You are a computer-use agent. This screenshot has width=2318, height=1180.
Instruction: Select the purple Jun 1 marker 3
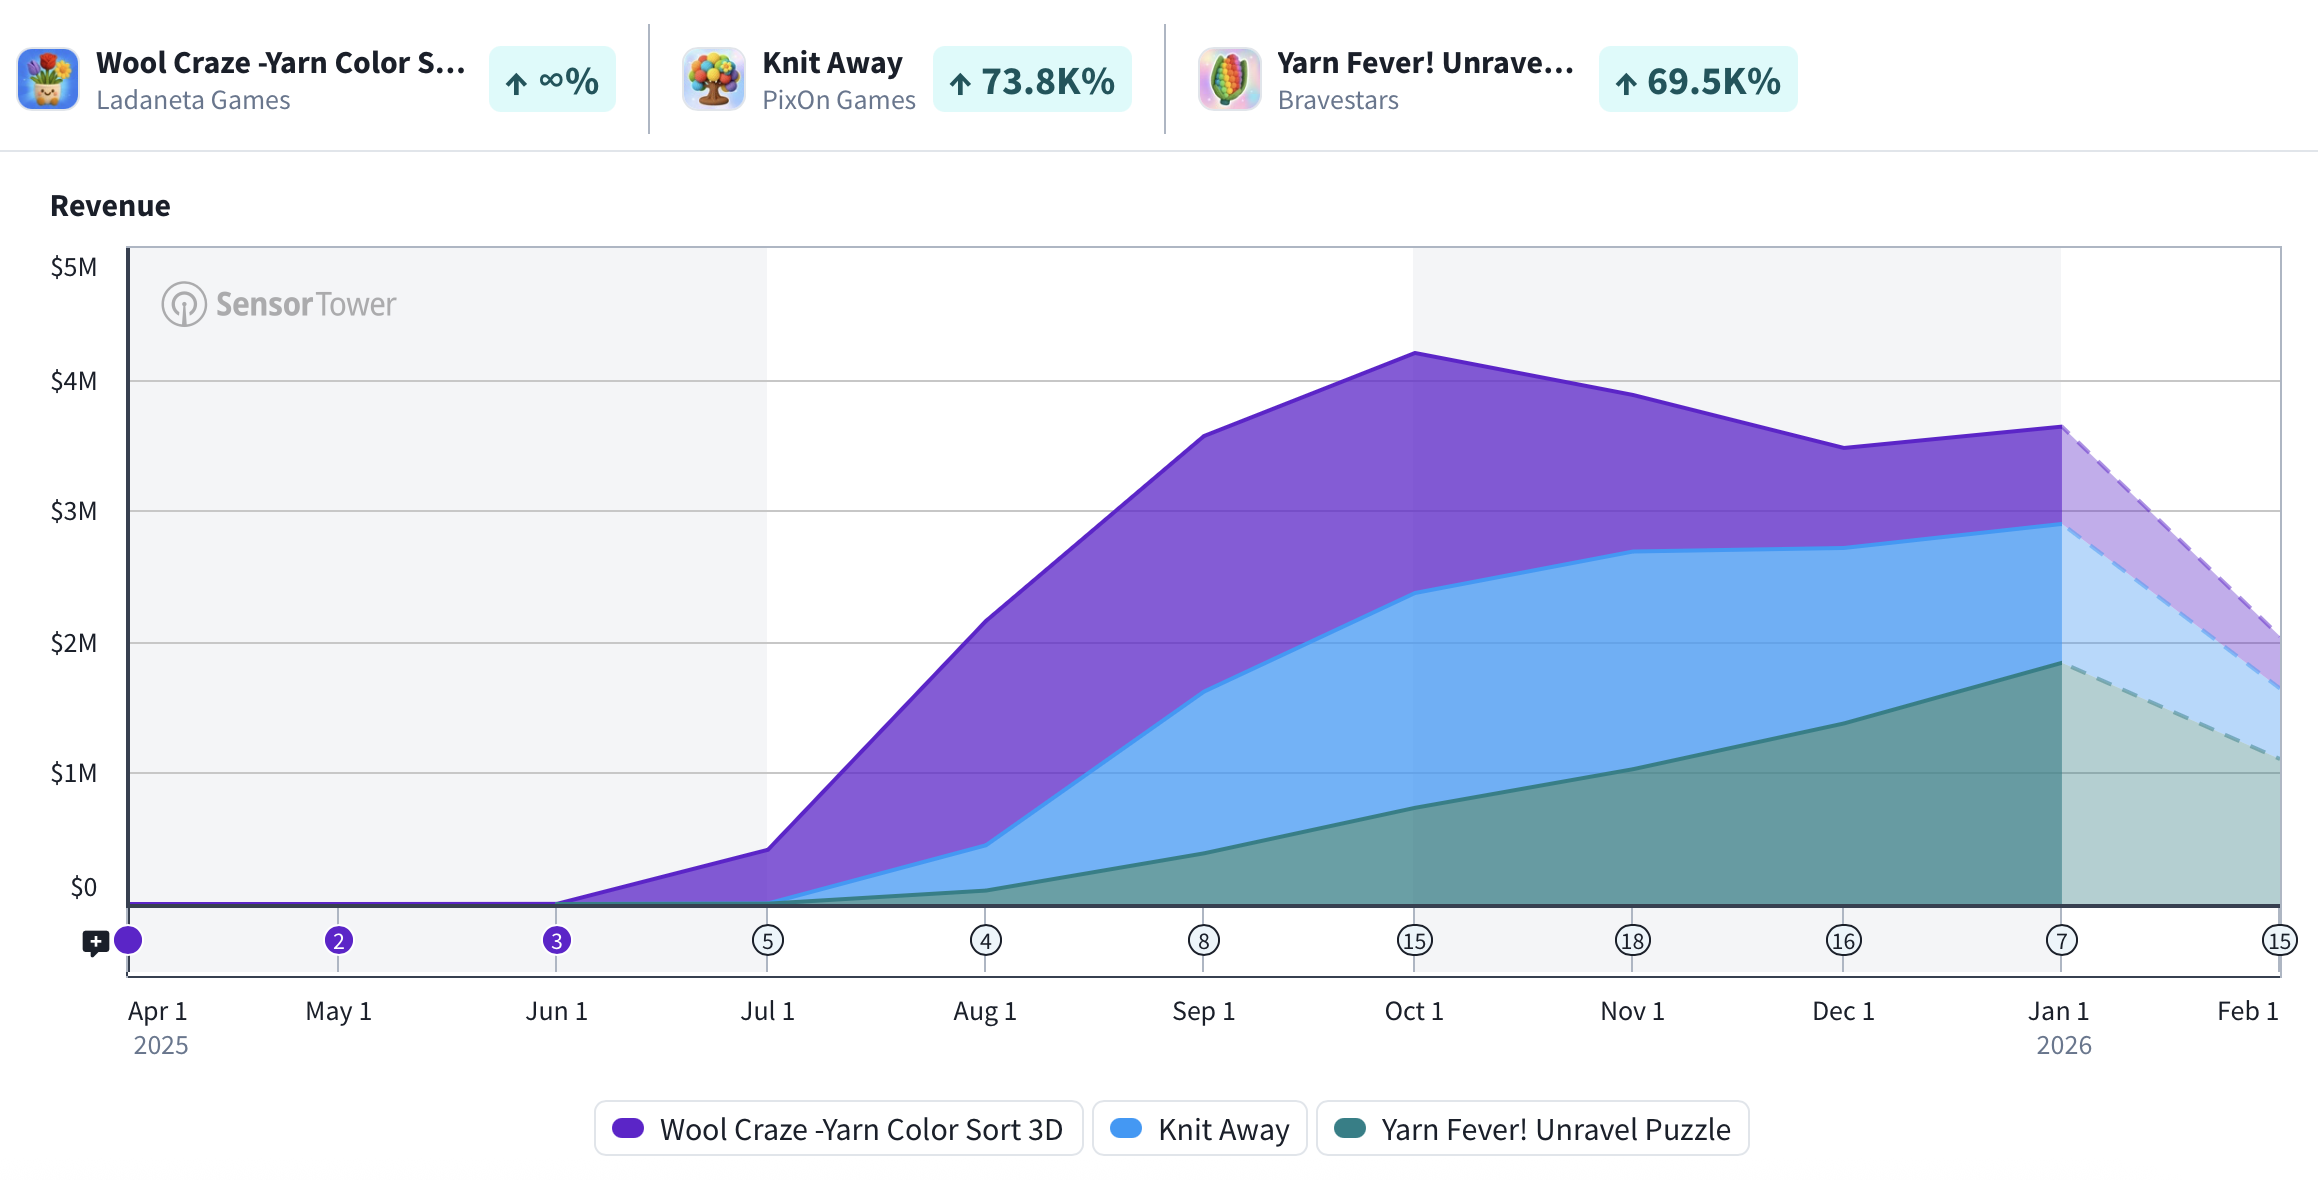pyautogui.click(x=557, y=940)
